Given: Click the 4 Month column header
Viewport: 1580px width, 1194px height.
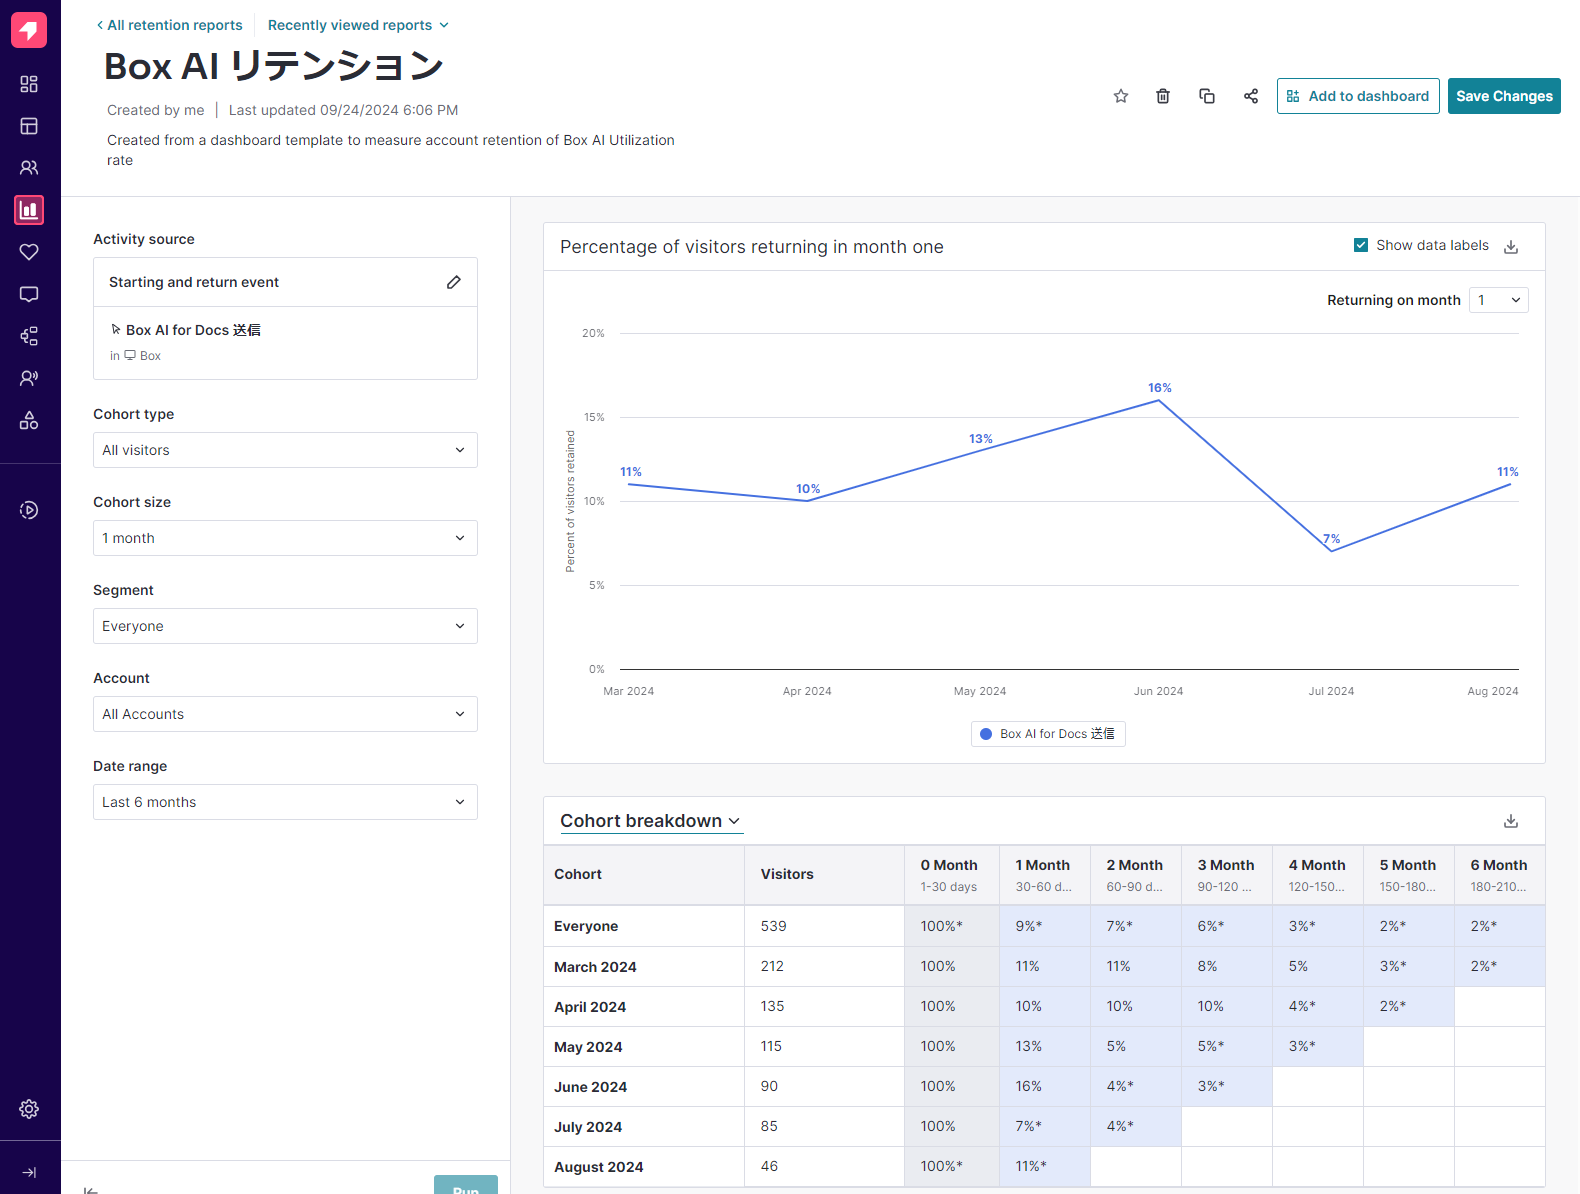Looking at the screenshot, I should pos(1318,874).
